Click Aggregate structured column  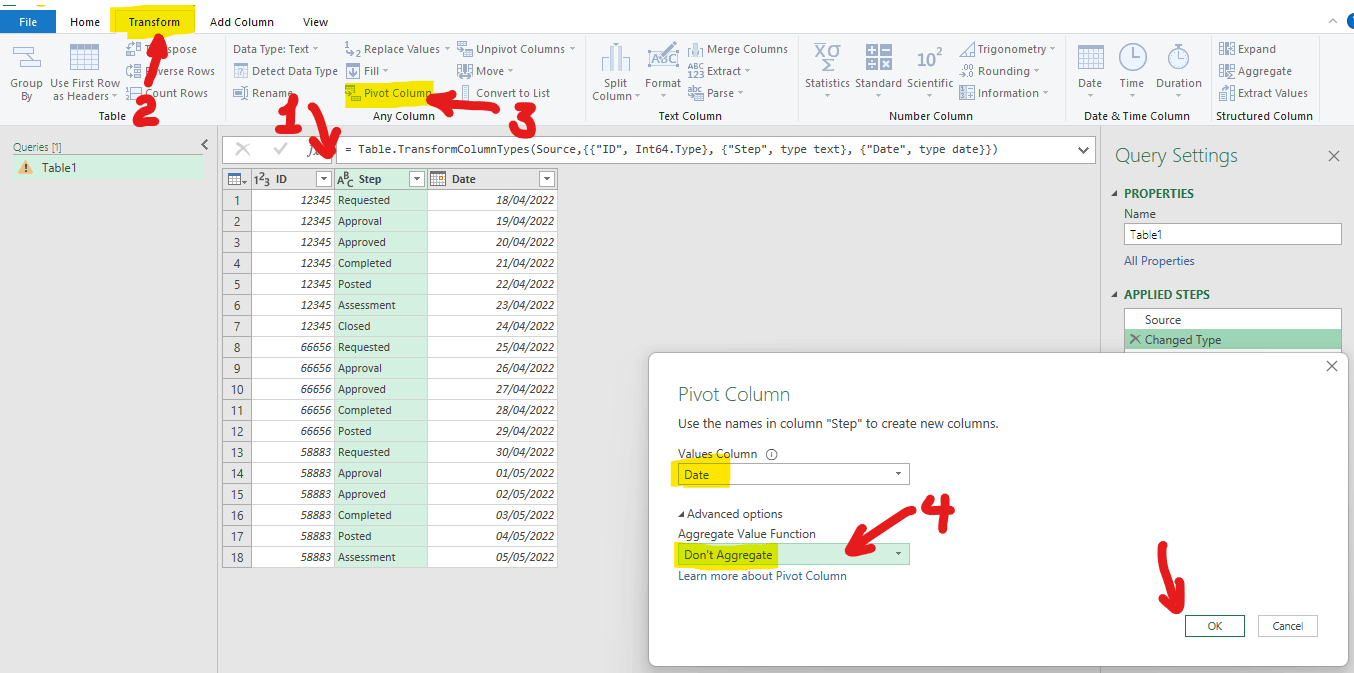coord(1255,71)
